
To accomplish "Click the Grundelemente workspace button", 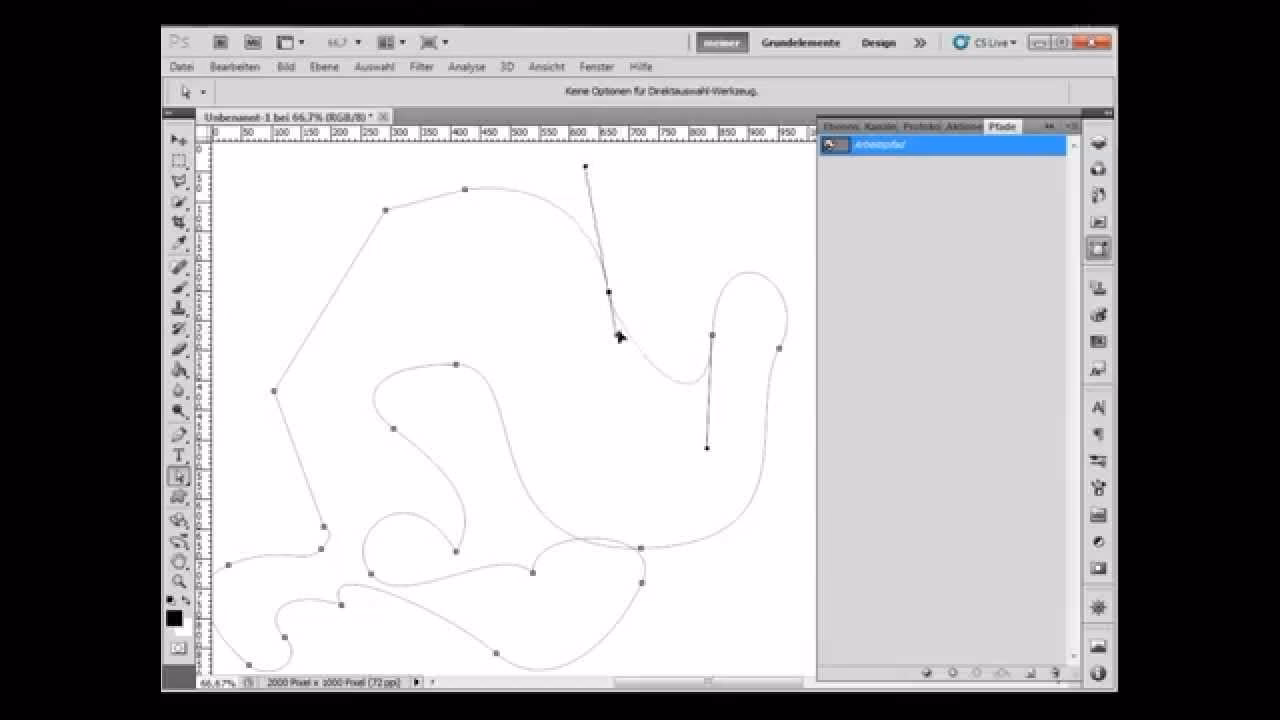I will [x=800, y=43].
